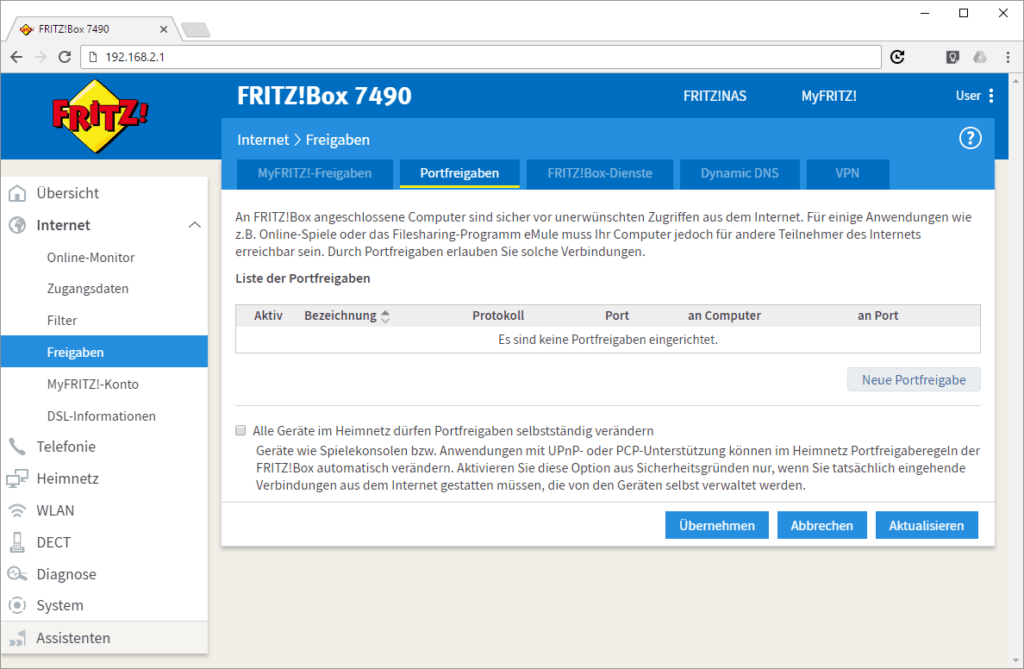Image resolution: width=1024 pixels, height=669 pixels.
Task: Click the Übersicht house icon
Action: click(18, 193)
